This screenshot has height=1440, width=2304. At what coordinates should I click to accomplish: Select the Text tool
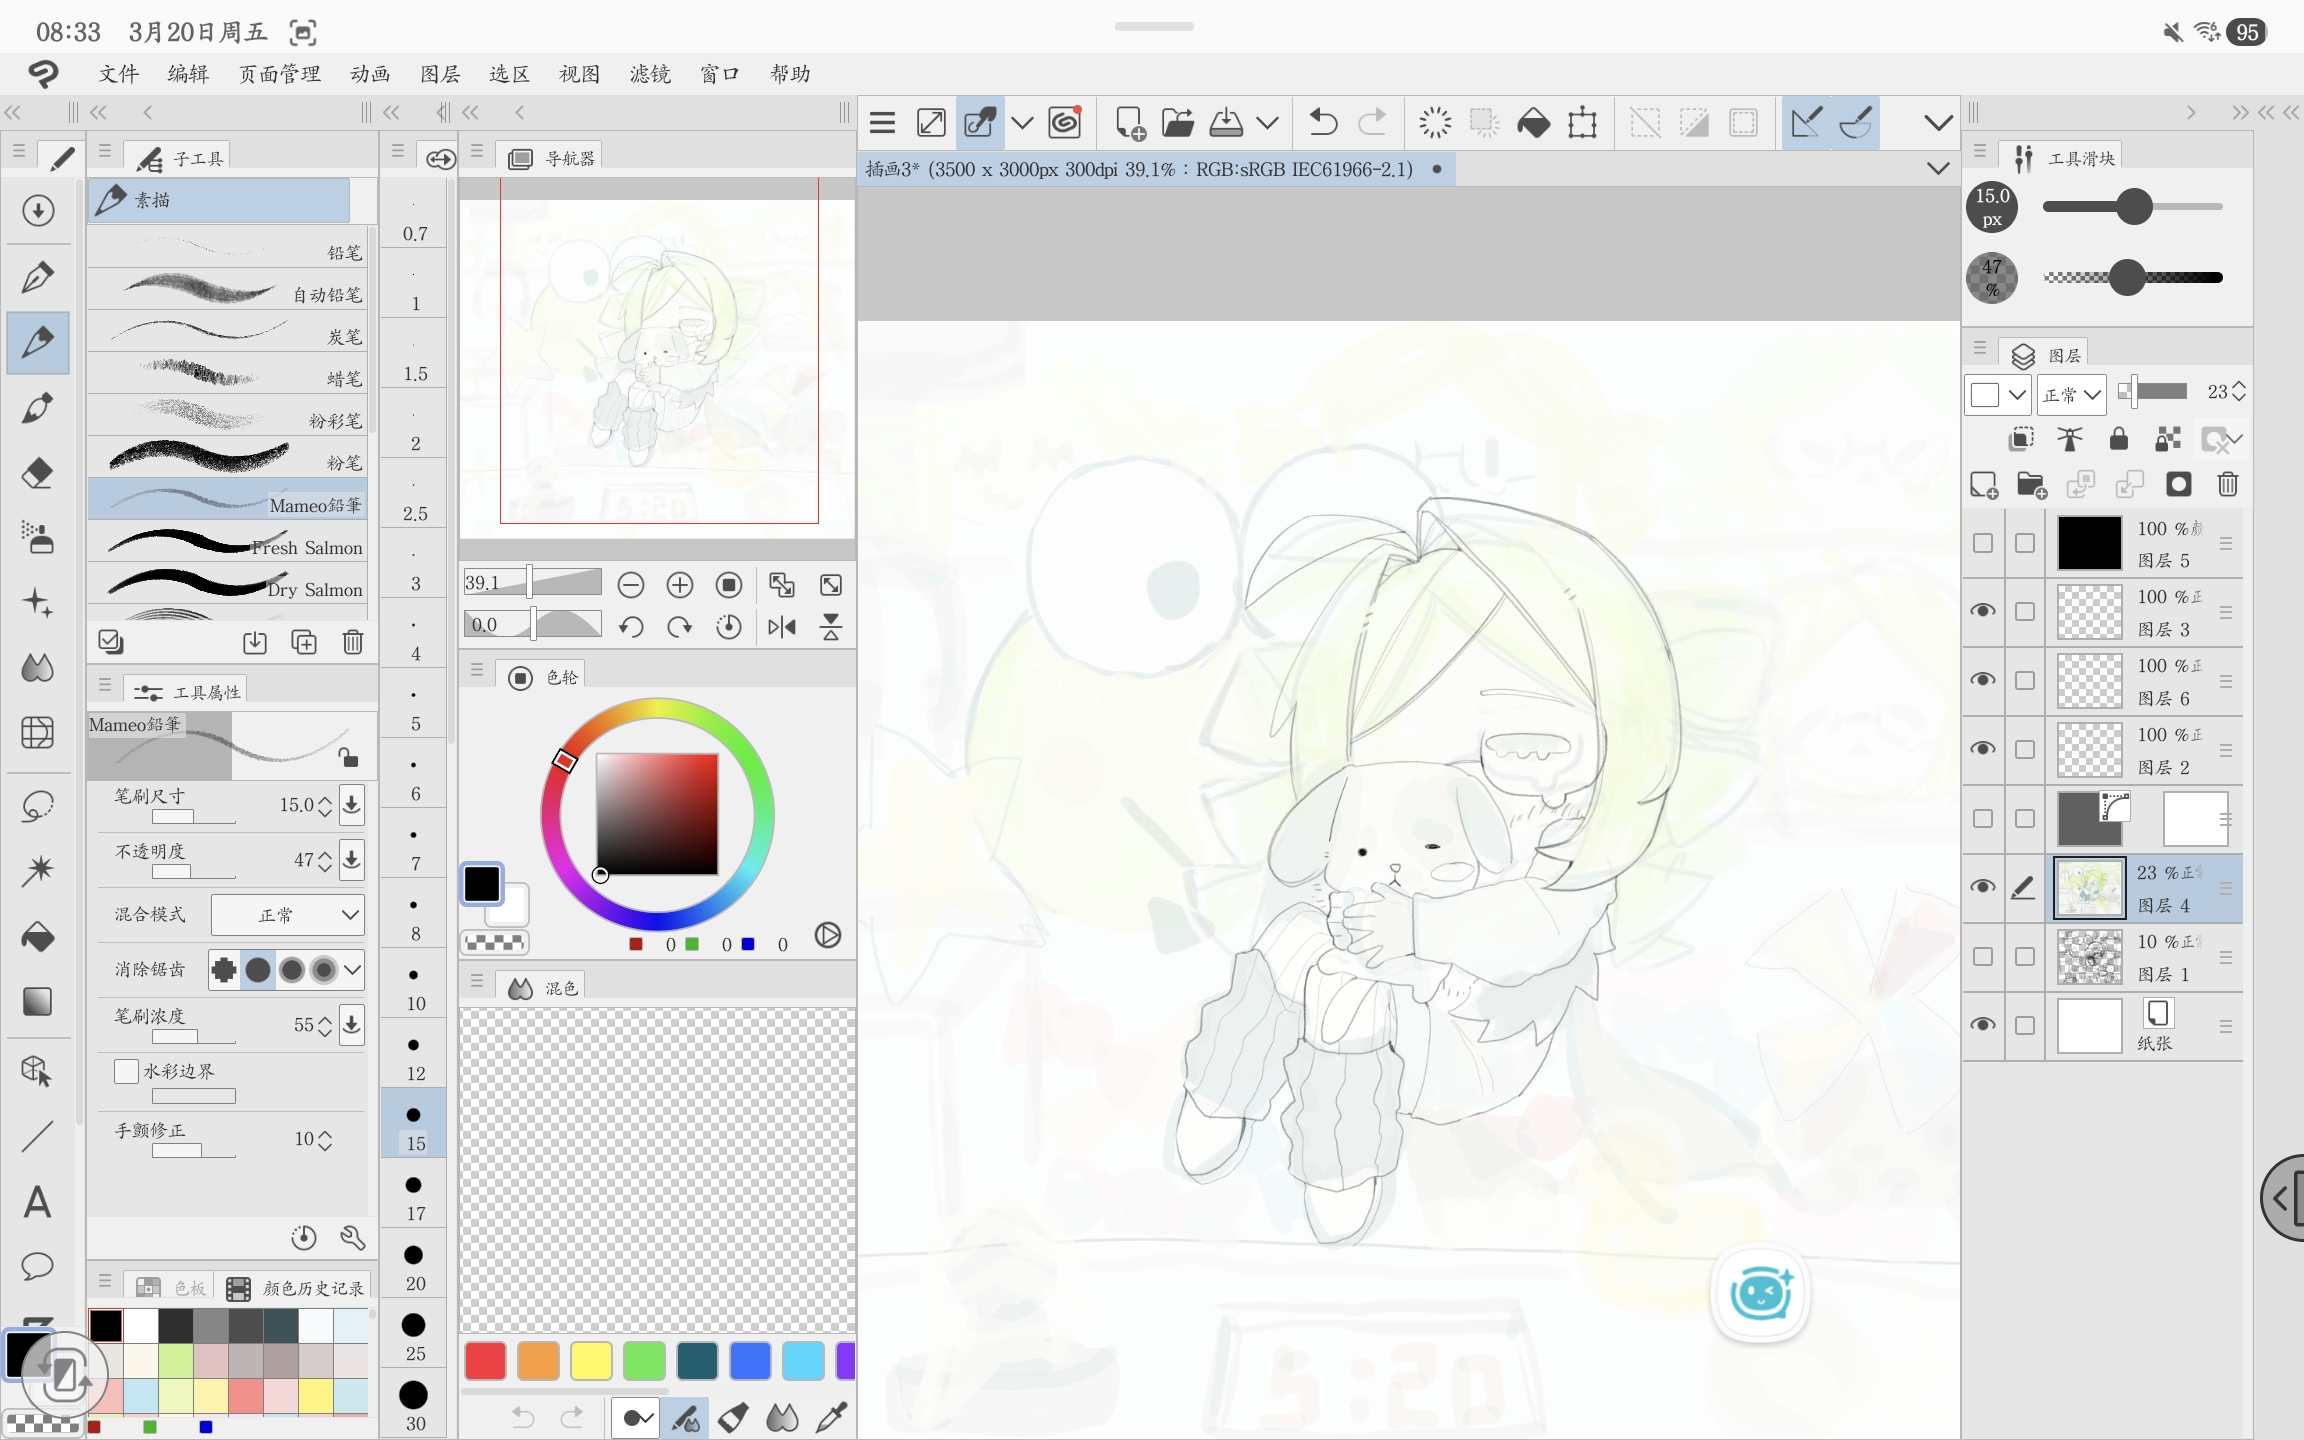click(37, 1201)
